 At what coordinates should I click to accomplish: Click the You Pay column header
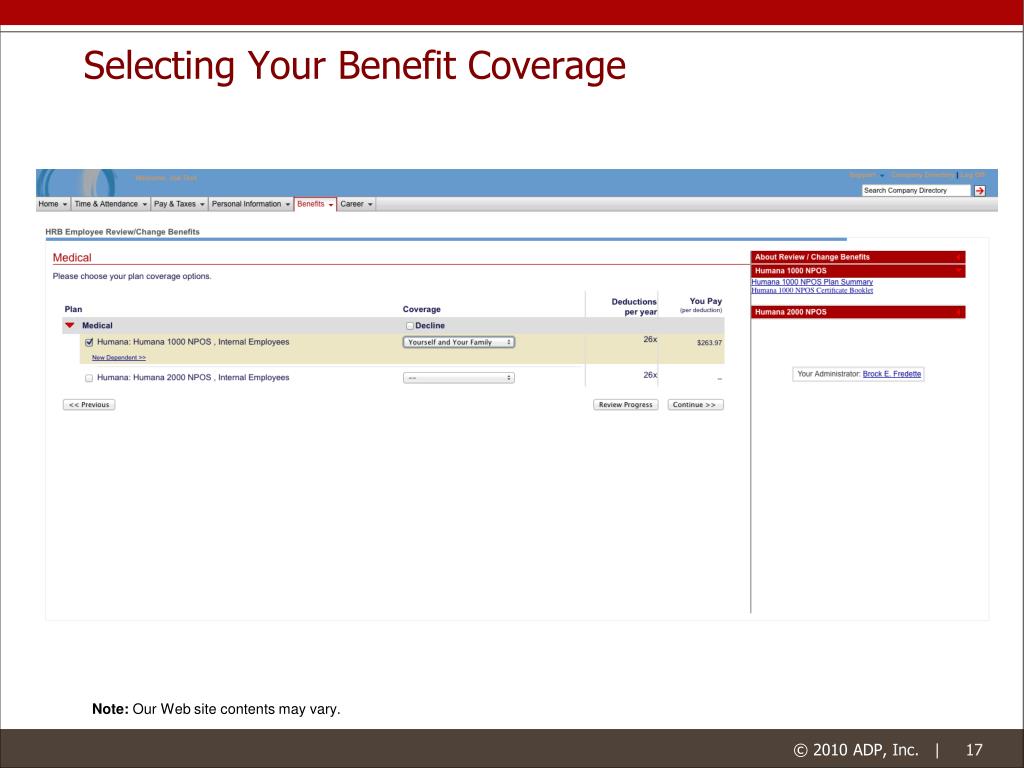(x=701, y=305)
